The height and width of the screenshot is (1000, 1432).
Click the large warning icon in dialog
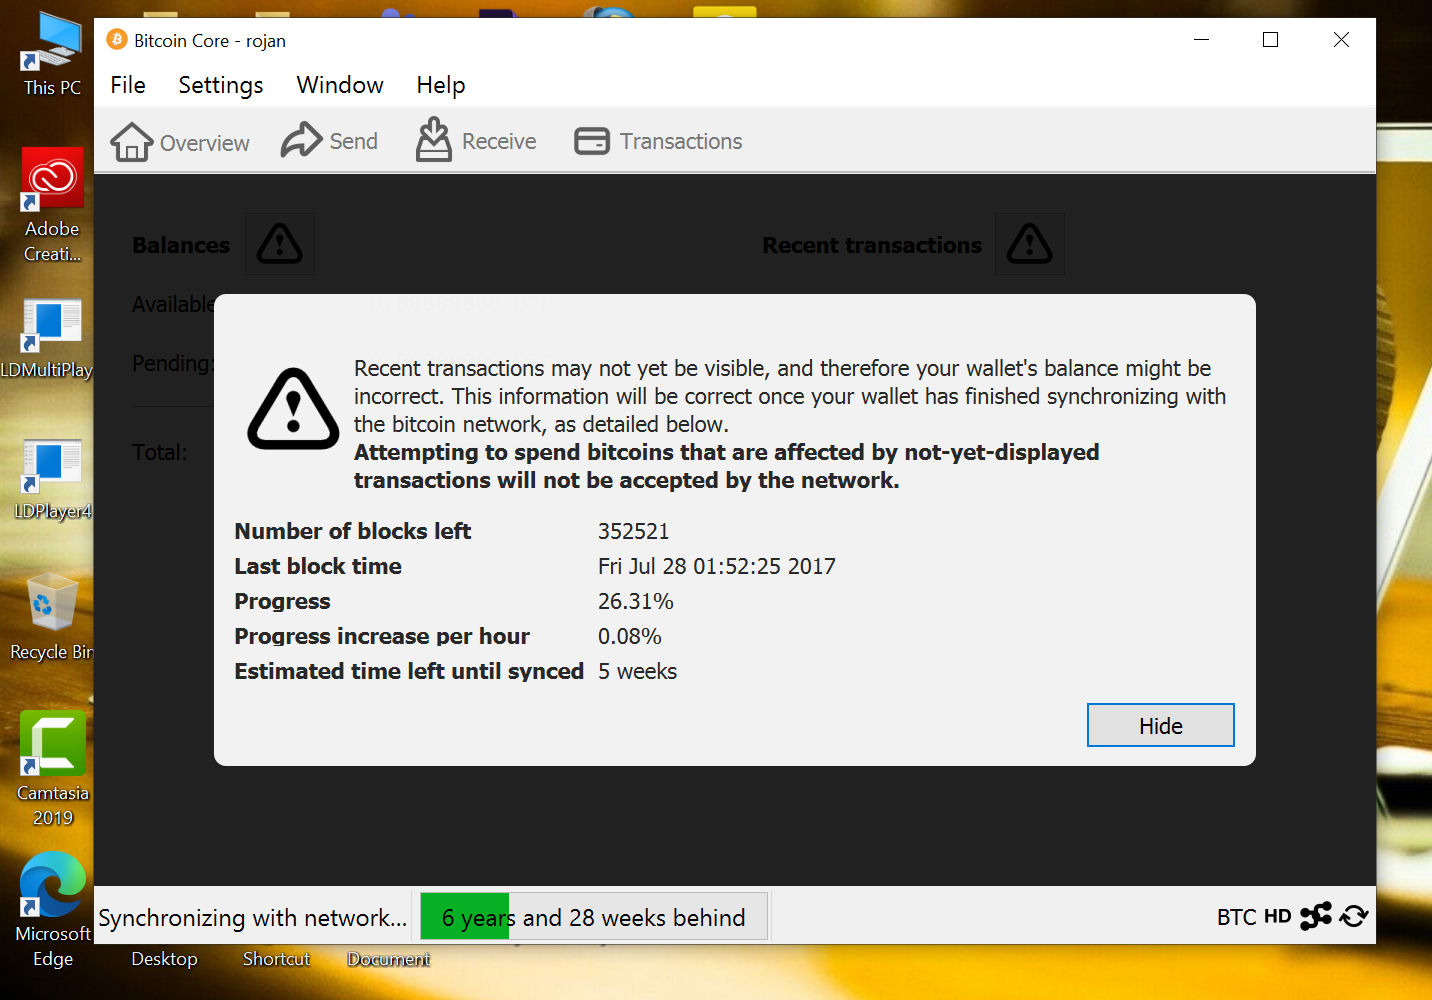click(x=293, y=410)
